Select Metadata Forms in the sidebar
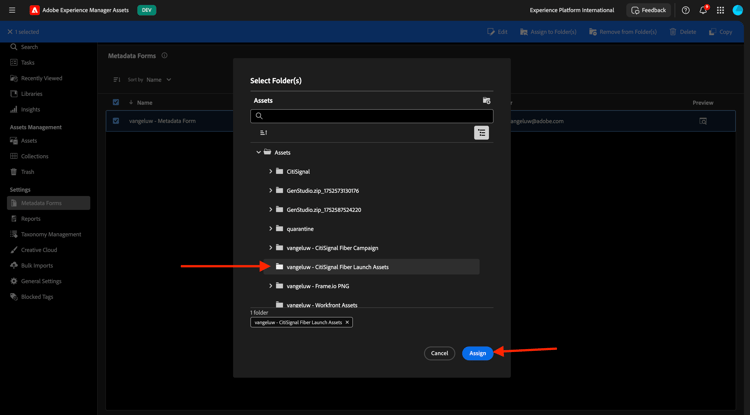The height and width of the screenshot is (415, 750). coord(48,203)
